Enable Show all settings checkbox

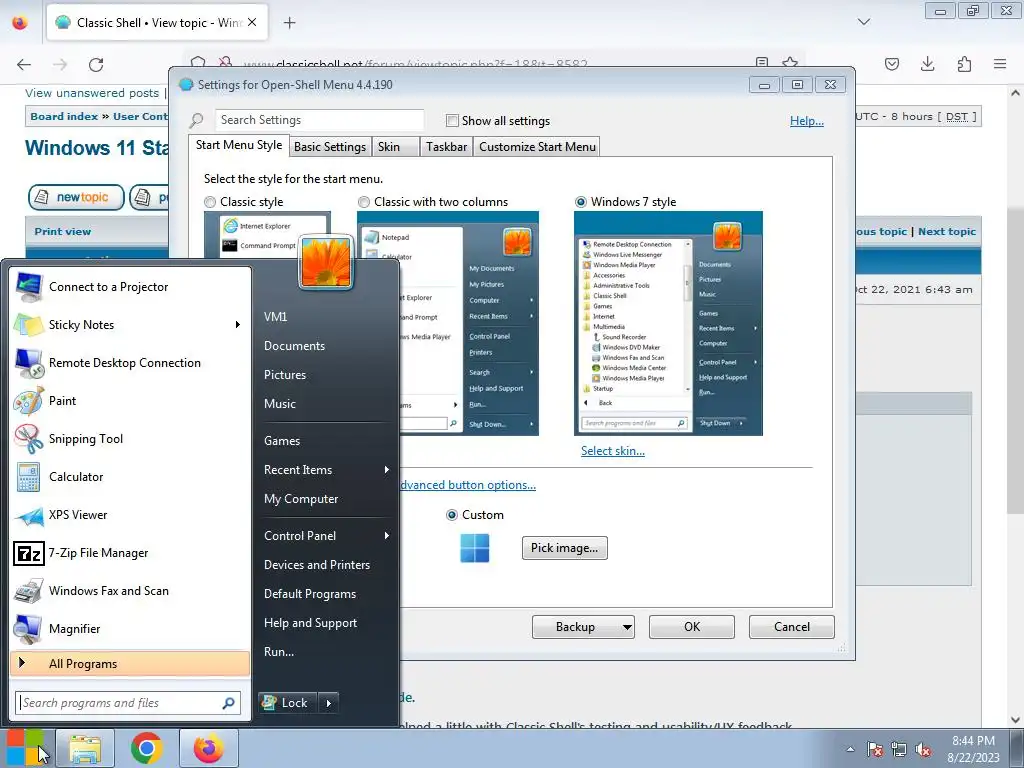click(452, 121)
